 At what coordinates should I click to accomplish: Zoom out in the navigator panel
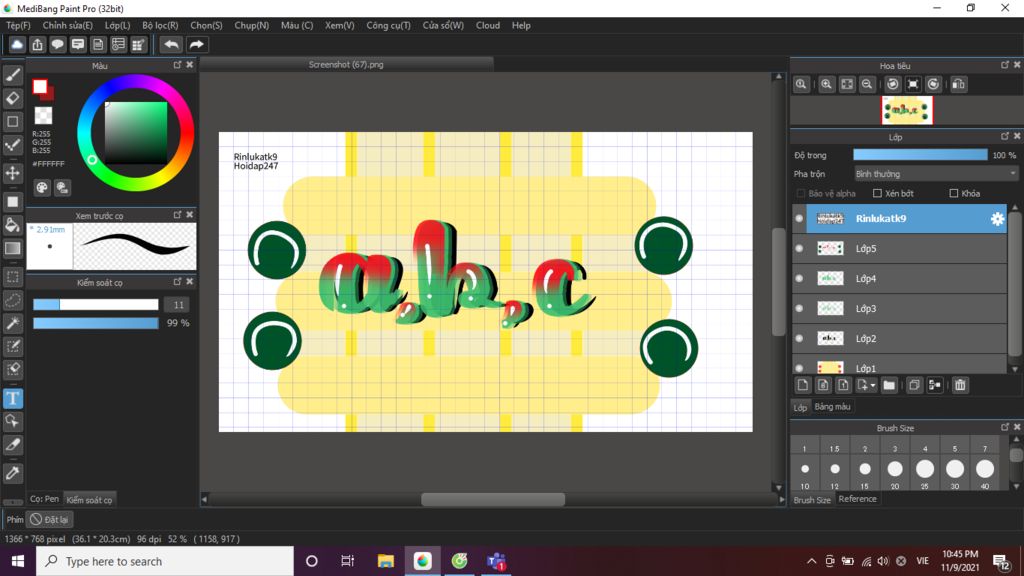click(x=867, y=84)
